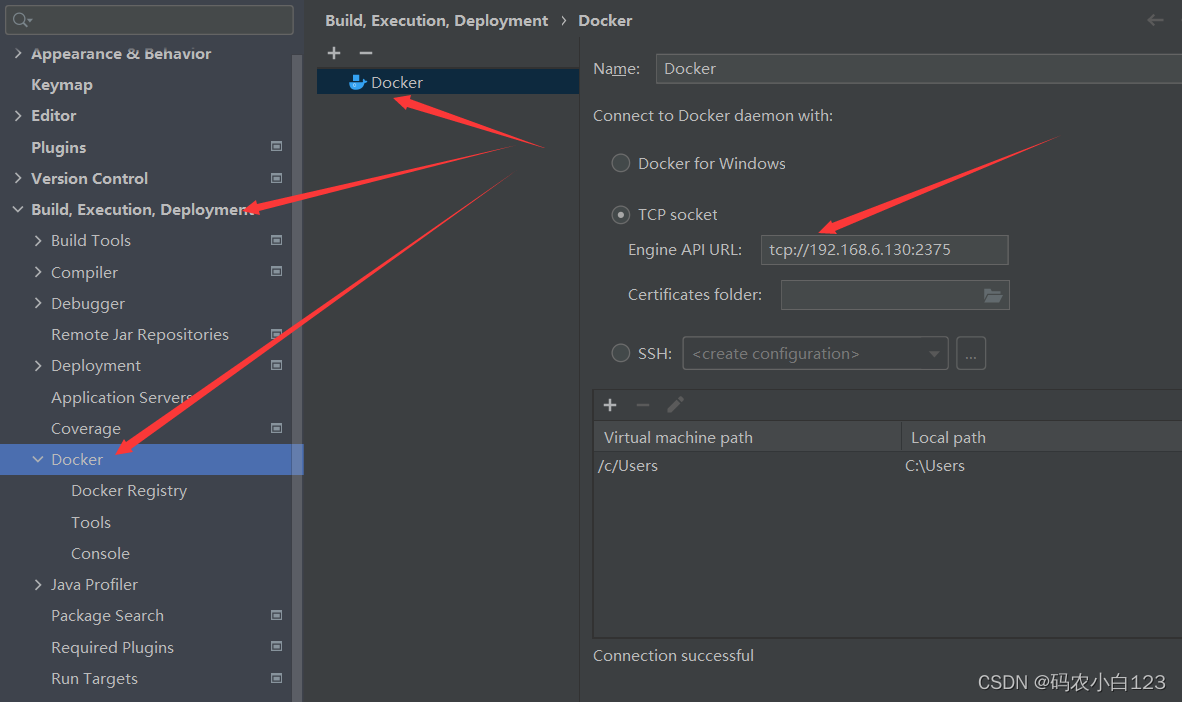Open Plugins settings page
1182x702 pixels.
coord(59,147)
